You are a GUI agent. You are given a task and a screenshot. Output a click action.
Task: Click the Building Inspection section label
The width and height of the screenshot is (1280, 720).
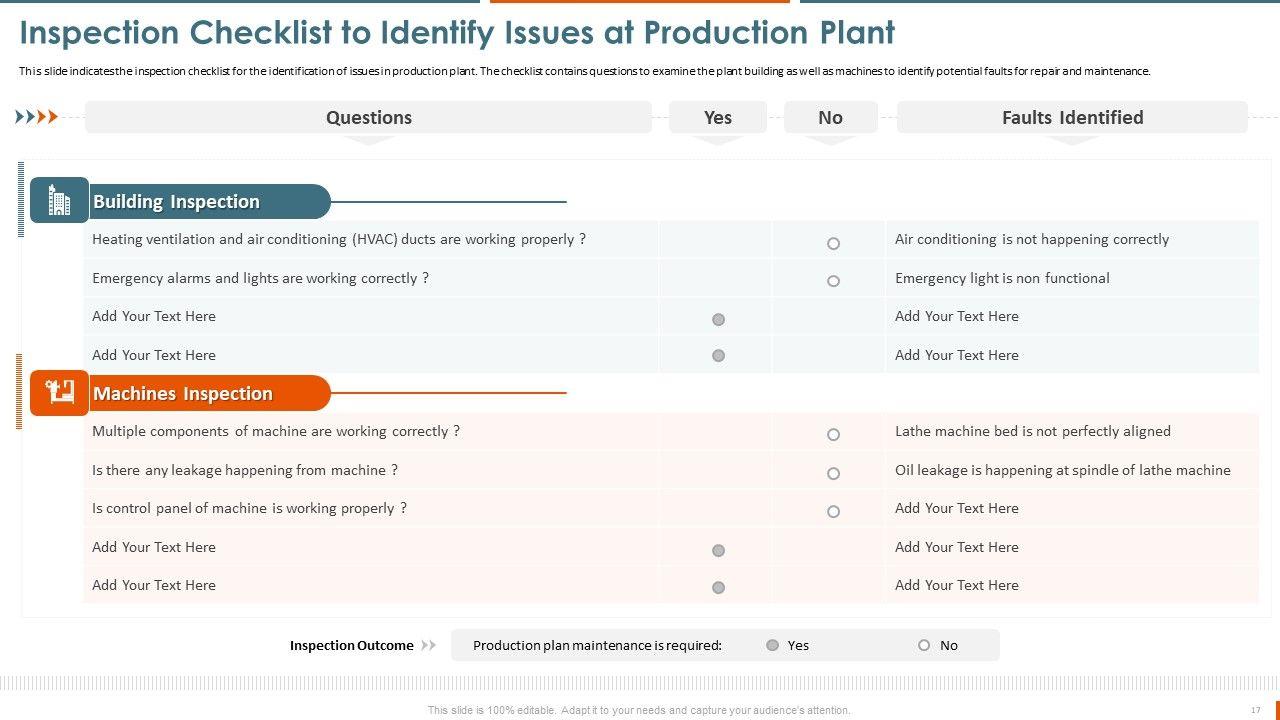176,201
